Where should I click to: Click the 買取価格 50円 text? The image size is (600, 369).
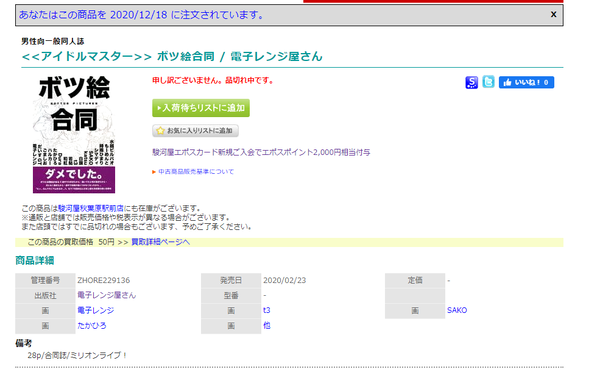click(x=71, y=242)
